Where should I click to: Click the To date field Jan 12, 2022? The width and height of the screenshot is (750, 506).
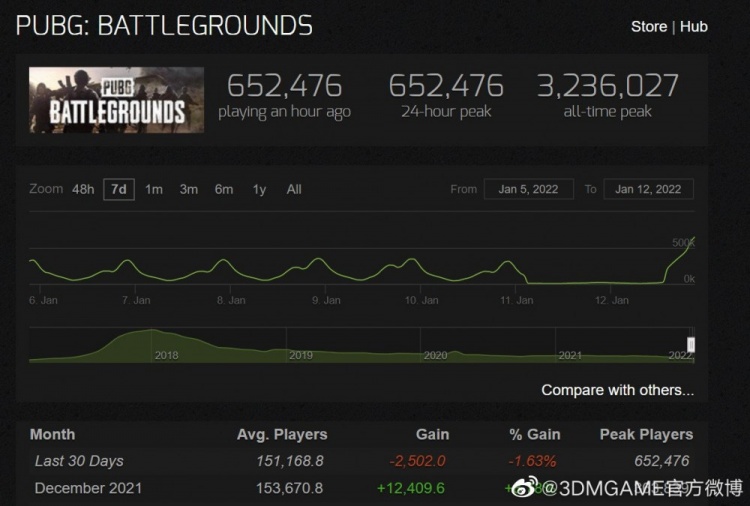648,189
